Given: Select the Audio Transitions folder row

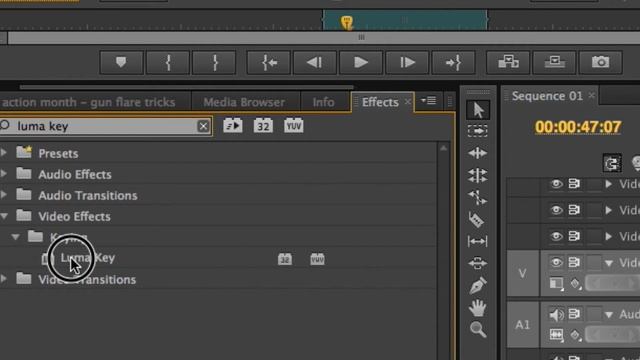Looking at the screenshot, I should point(218,195).
